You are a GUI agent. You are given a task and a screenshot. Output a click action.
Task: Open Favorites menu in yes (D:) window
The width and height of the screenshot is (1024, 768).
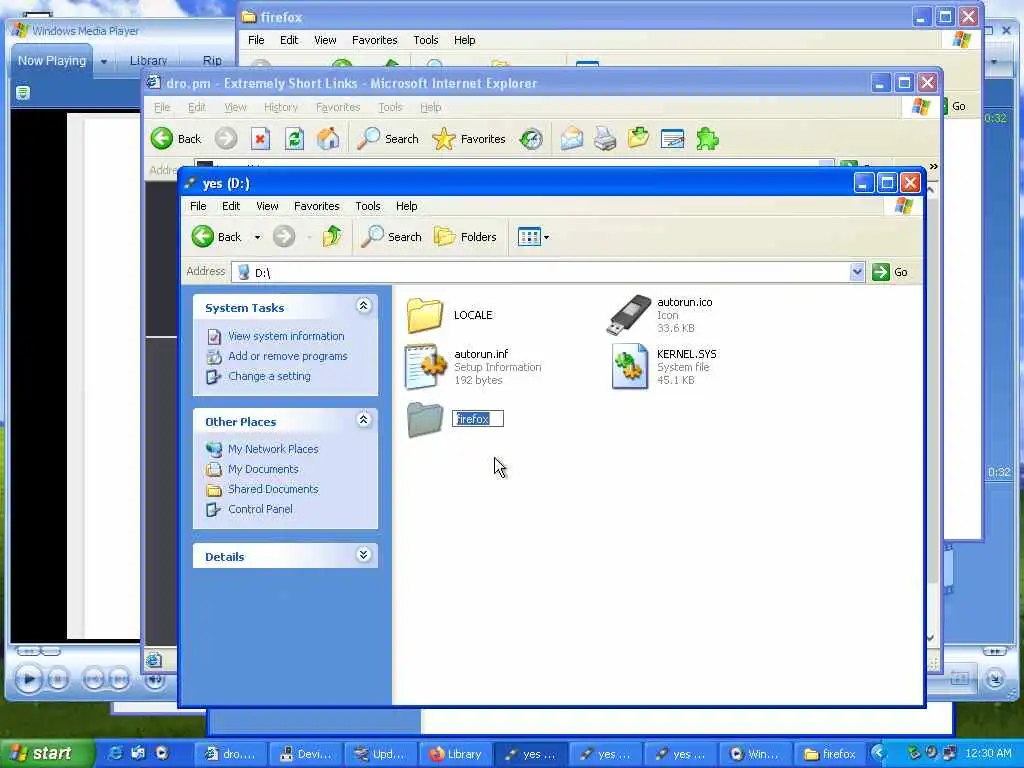coord(317,206)
